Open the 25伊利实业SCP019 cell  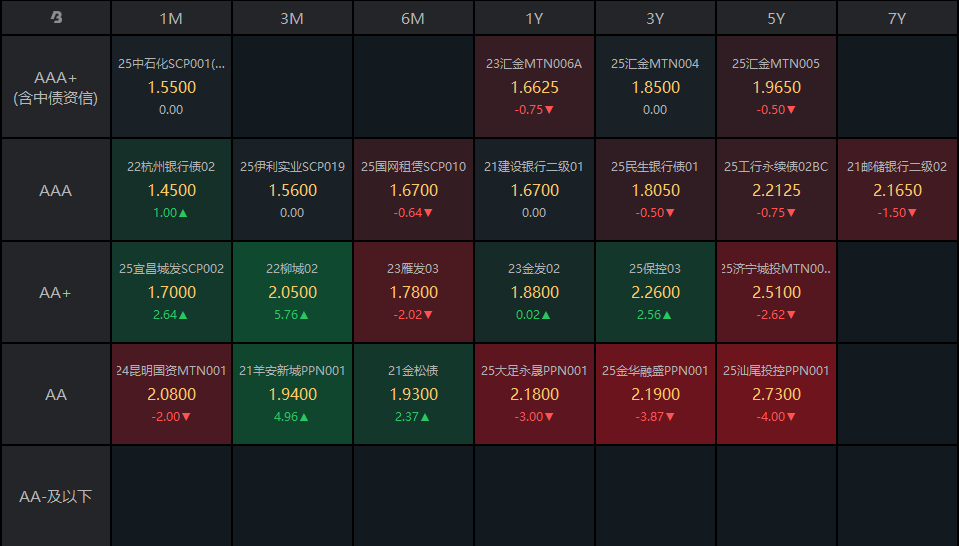pos(292,190)
